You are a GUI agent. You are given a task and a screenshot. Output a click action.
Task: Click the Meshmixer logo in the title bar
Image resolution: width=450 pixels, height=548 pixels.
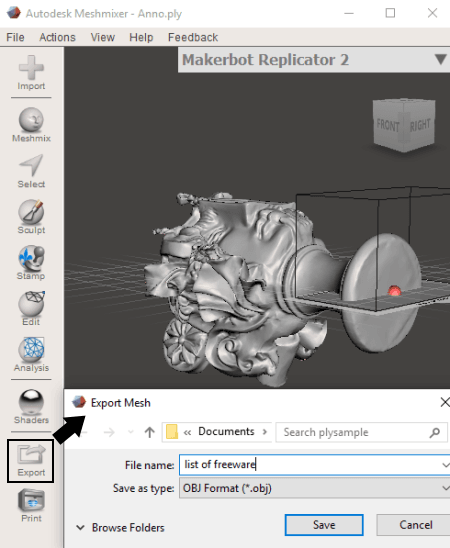(14, 13)
